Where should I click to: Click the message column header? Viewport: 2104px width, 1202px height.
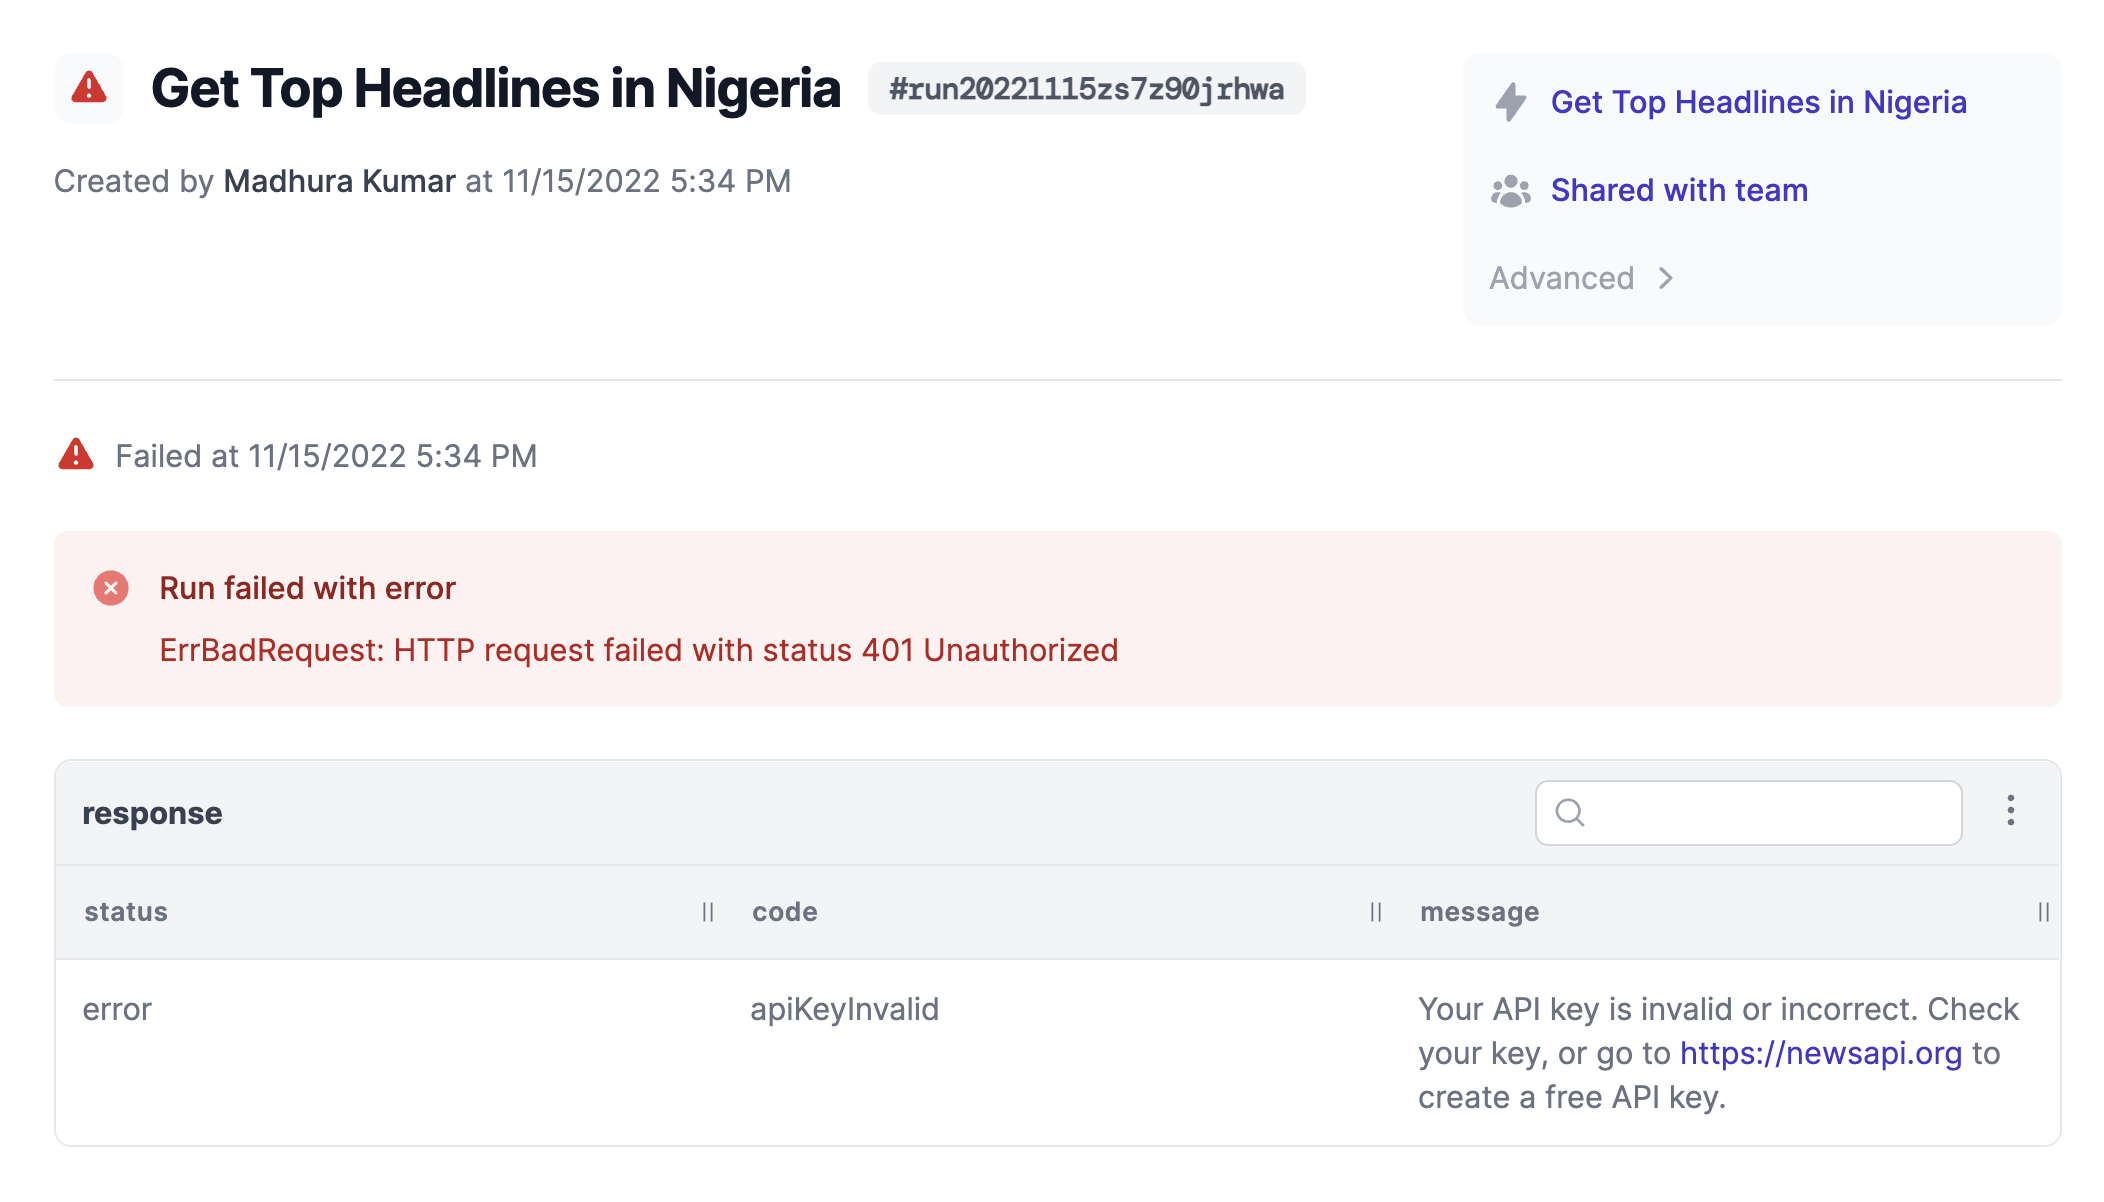click(1479, 912)
